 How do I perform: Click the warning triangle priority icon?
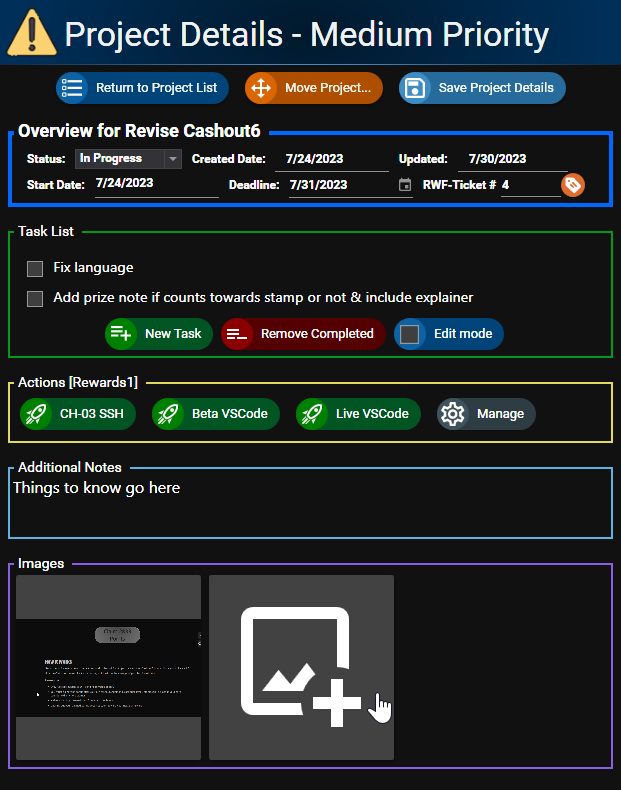(32, 33)
